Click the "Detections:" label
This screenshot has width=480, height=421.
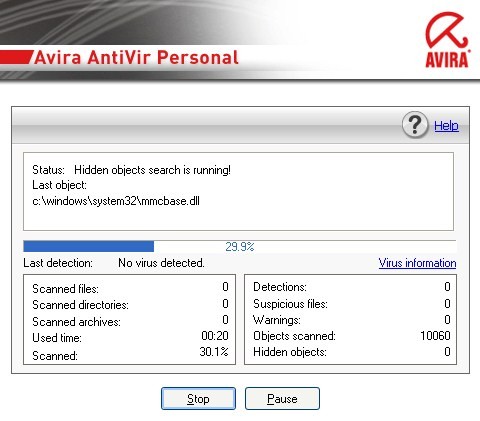pyautogui.click(x=280, y=287)
